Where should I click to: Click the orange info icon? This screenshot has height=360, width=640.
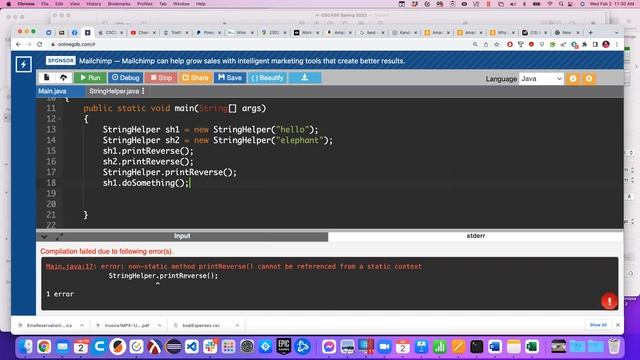[573, 79]
